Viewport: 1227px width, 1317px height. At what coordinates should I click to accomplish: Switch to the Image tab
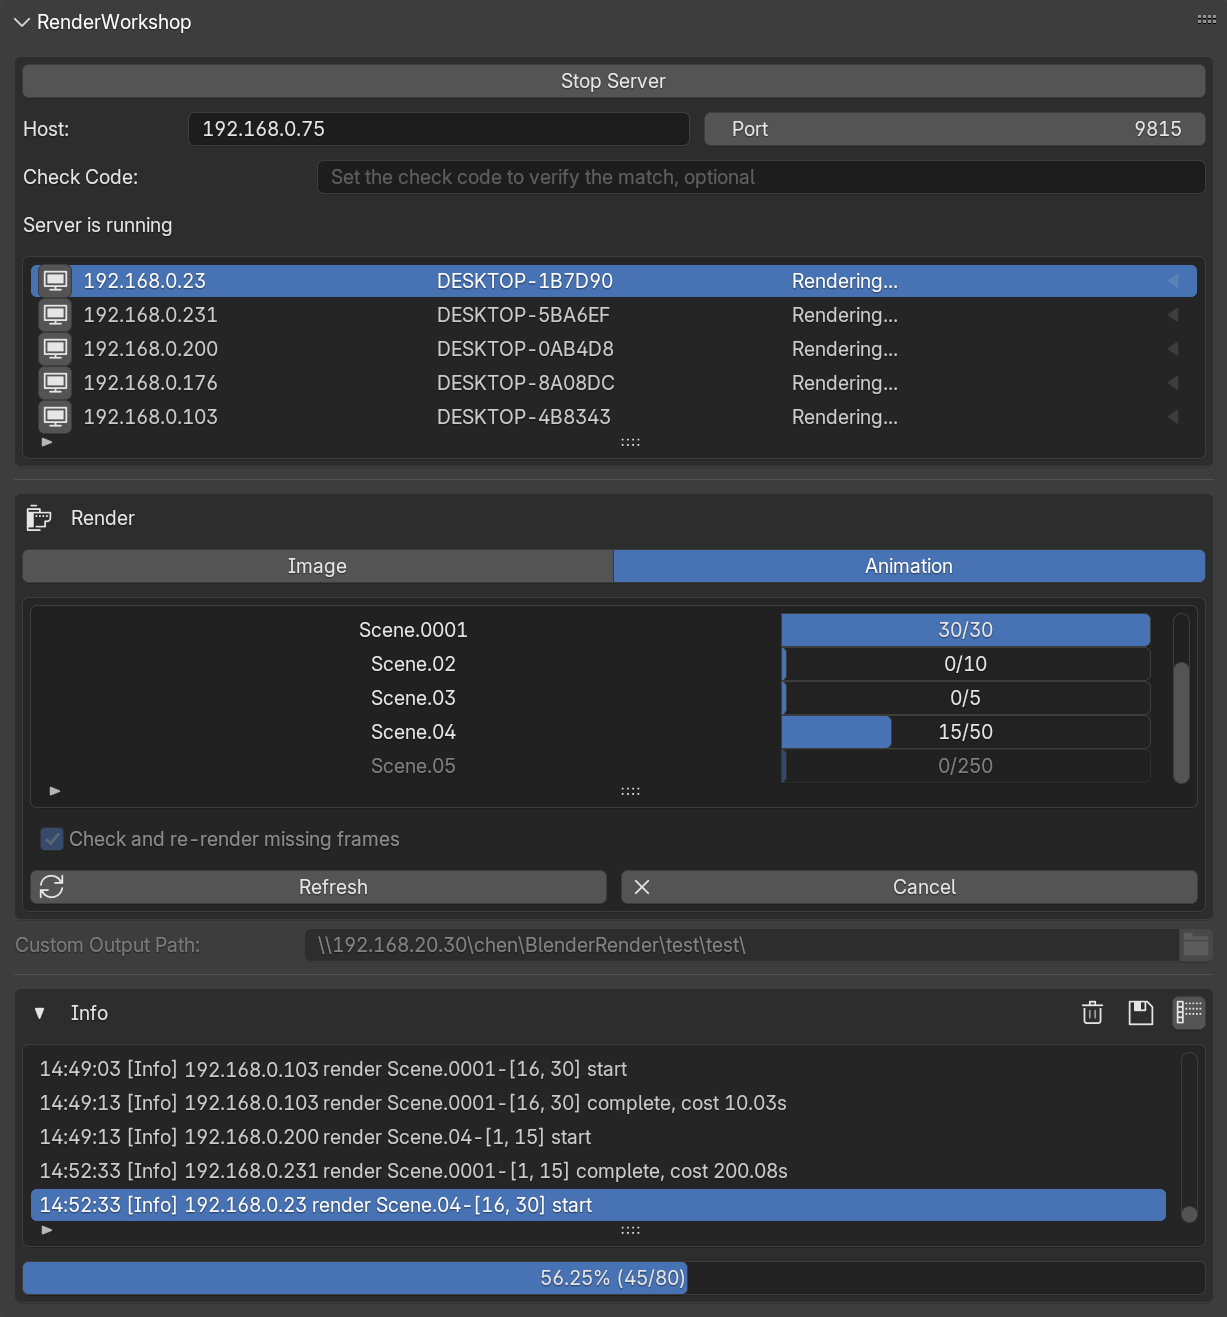[317, 566]
